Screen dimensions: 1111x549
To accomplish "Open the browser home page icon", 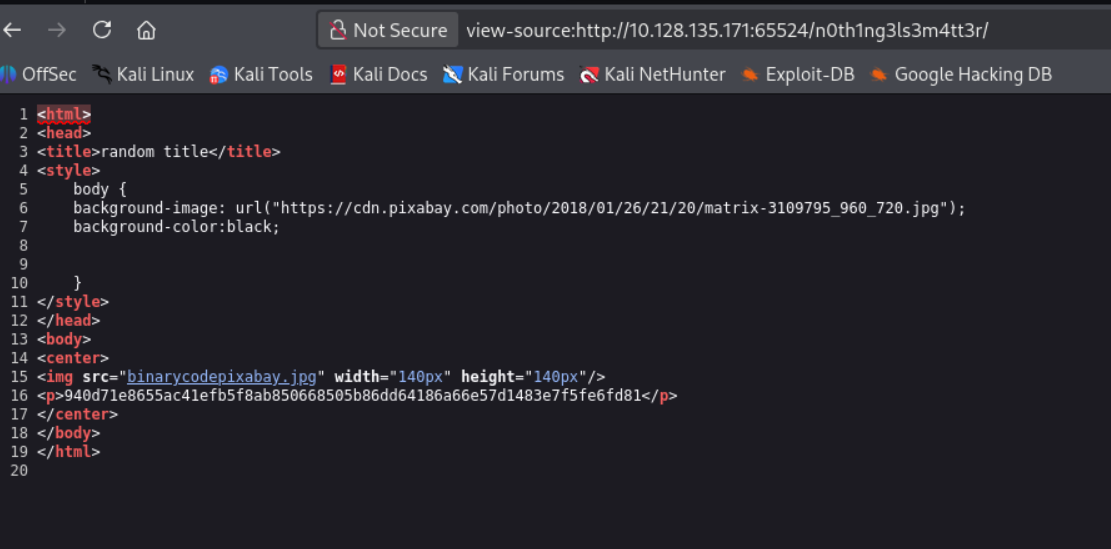I will (146, 30).
